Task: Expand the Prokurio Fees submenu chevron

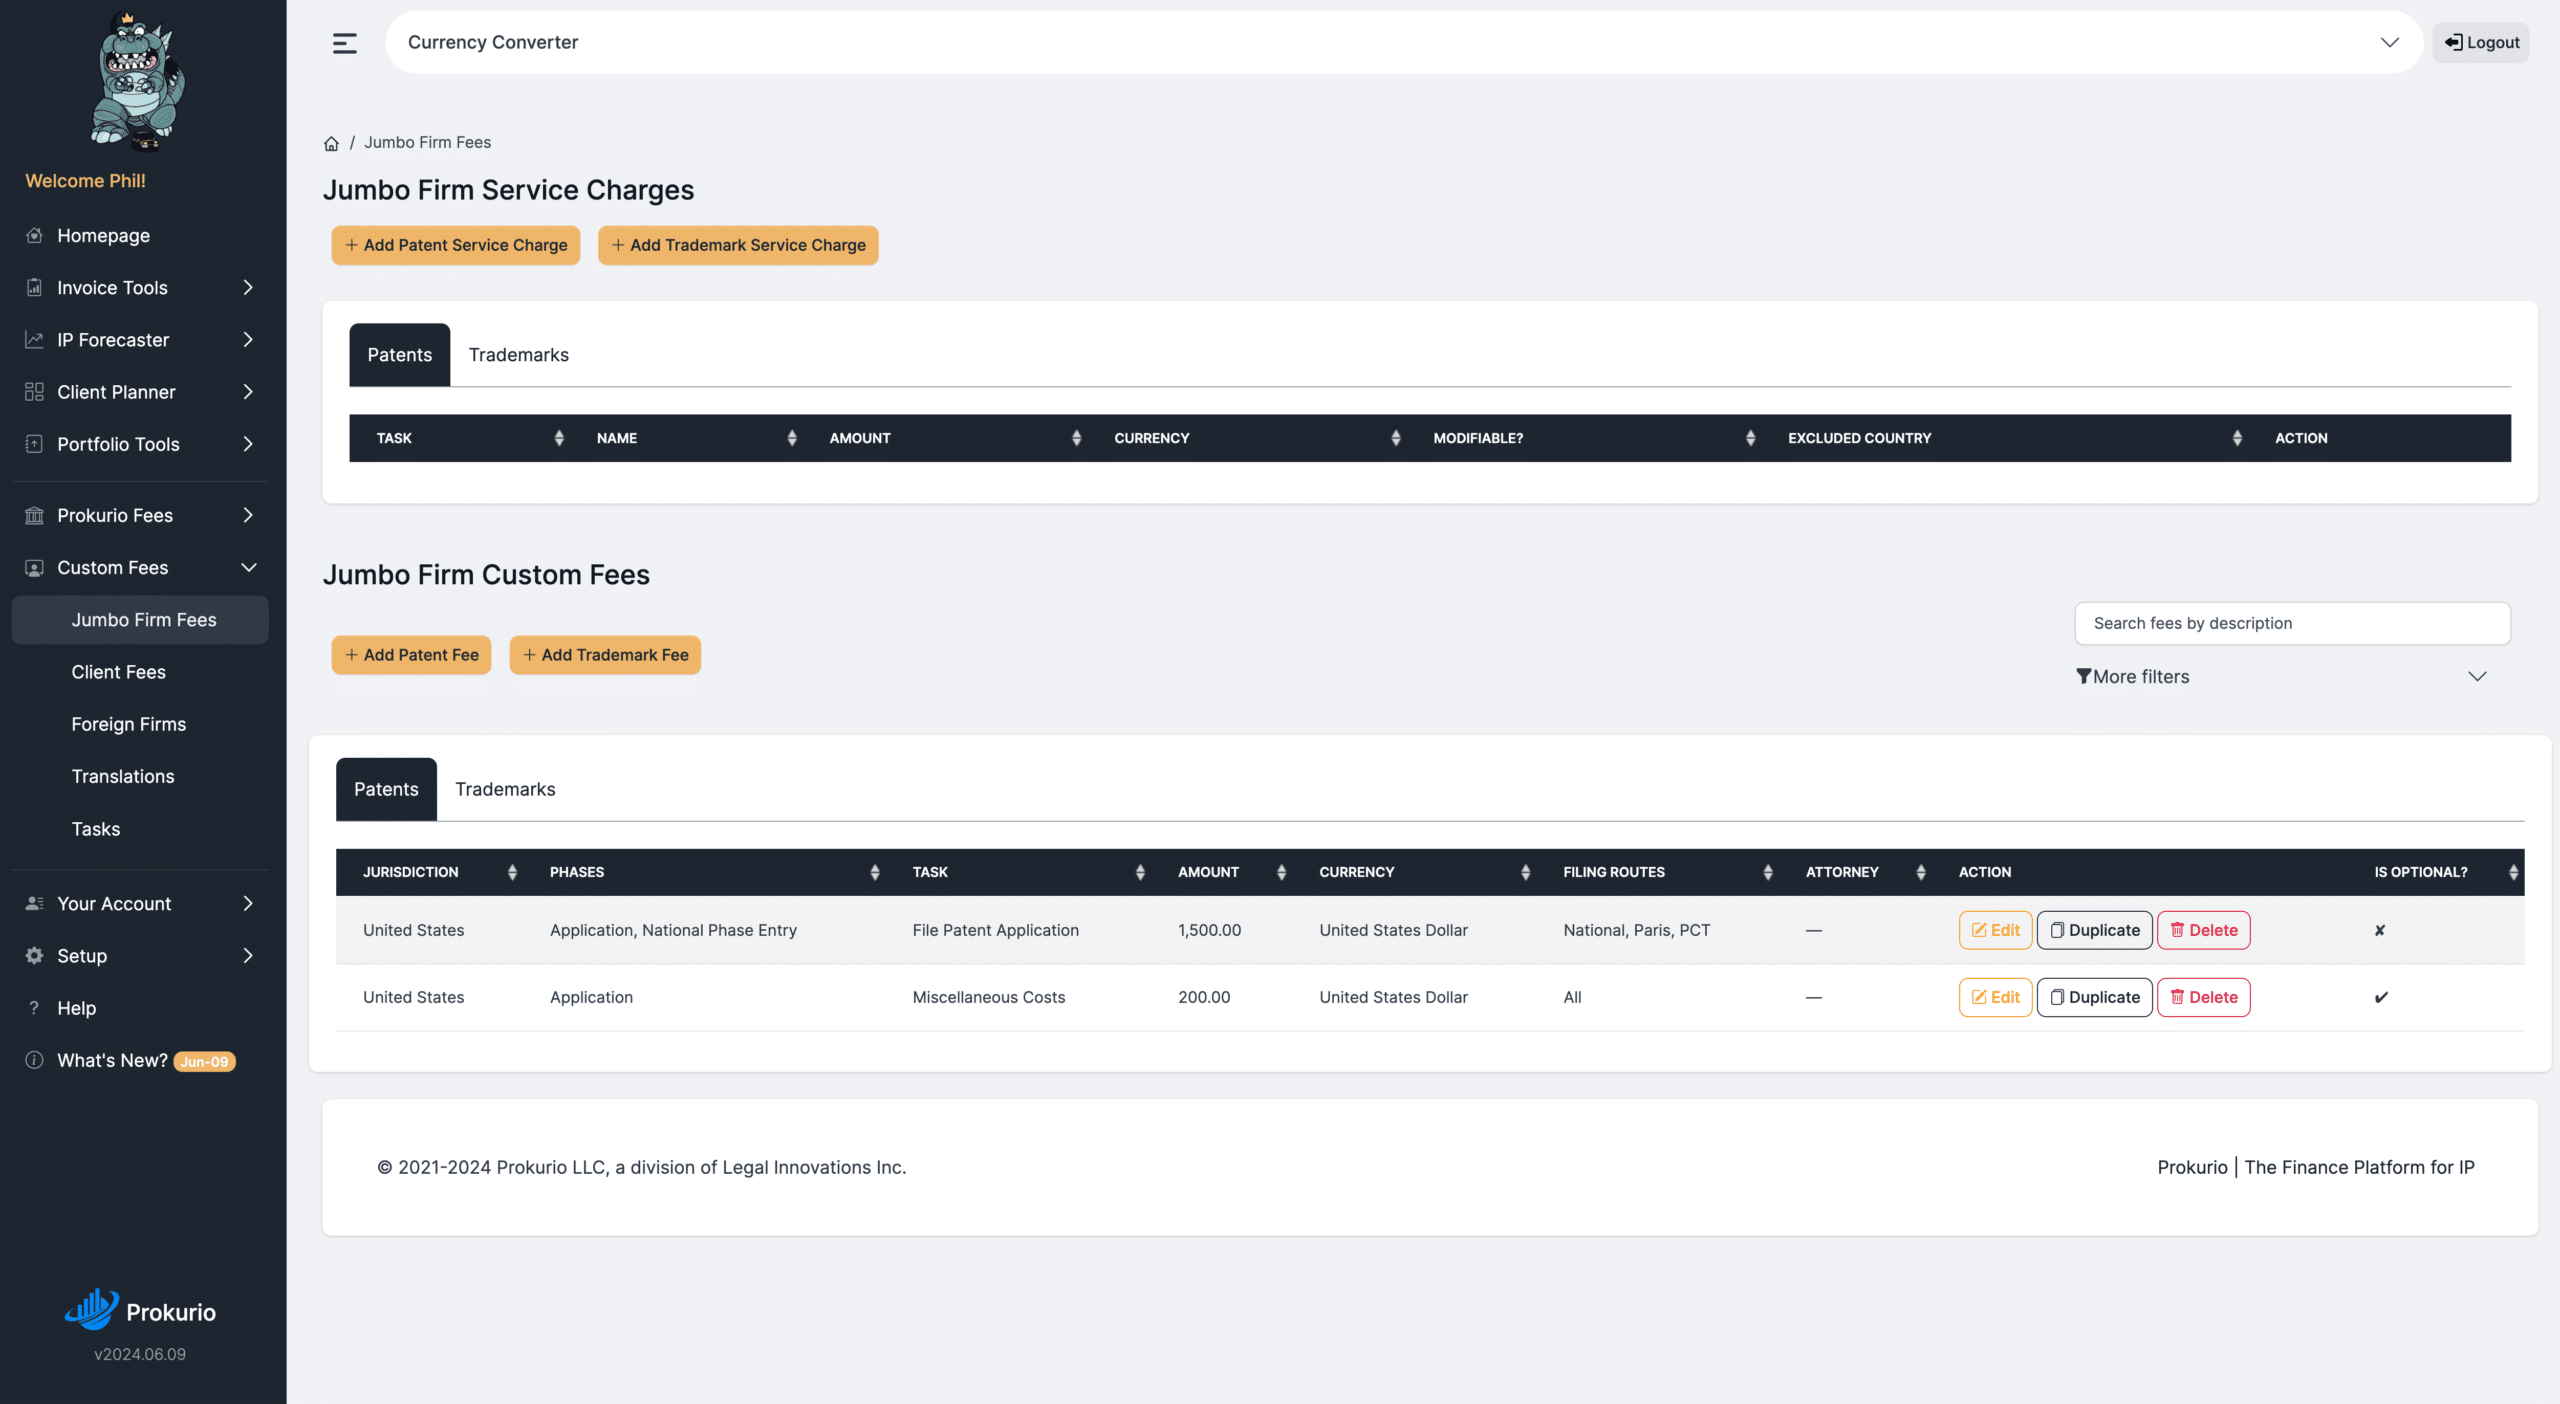Action: tap(248, 515)
